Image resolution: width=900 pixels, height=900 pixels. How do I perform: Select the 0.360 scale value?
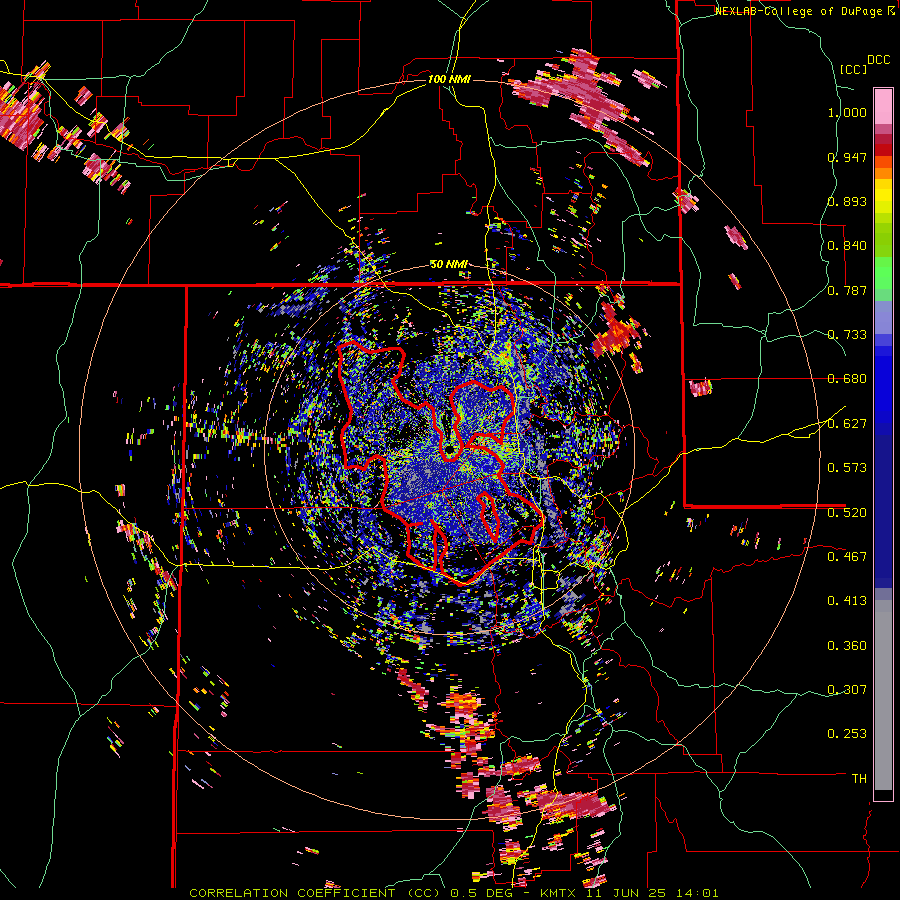(x=847, y=646)
